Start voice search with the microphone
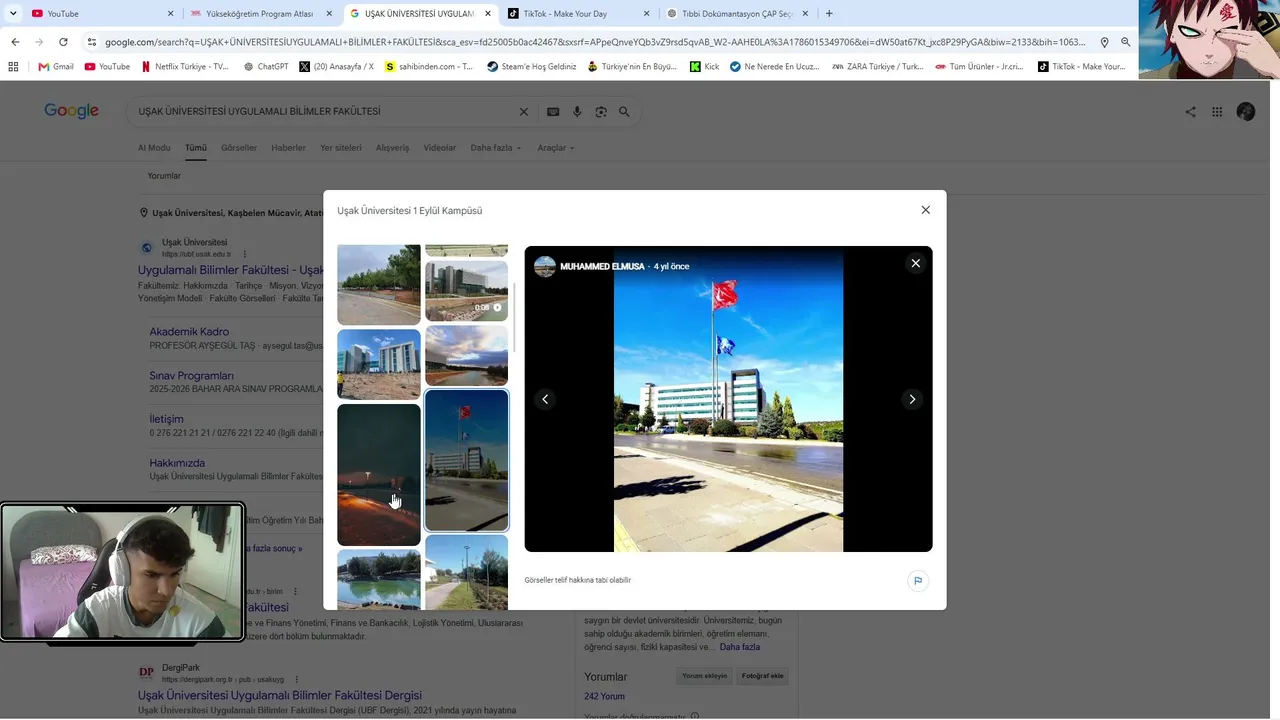This screenshot has width=1280, height=720. [577, 112]
